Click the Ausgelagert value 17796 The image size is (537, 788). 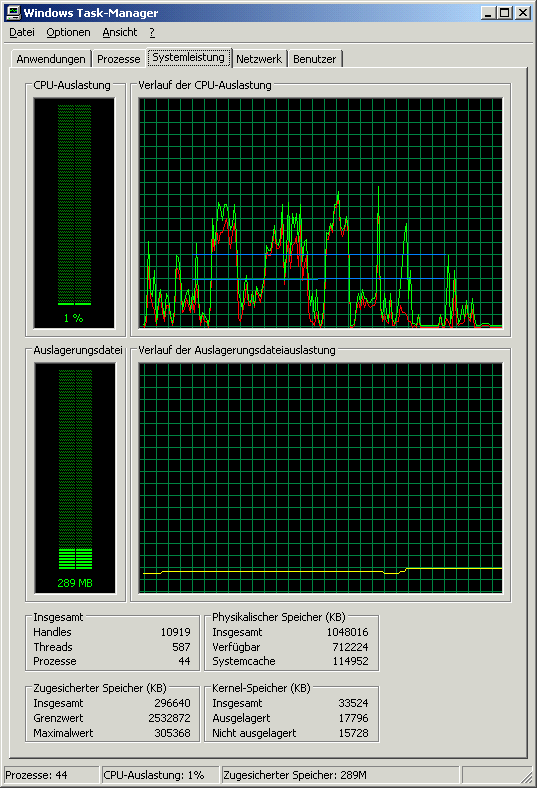(353, 718)
